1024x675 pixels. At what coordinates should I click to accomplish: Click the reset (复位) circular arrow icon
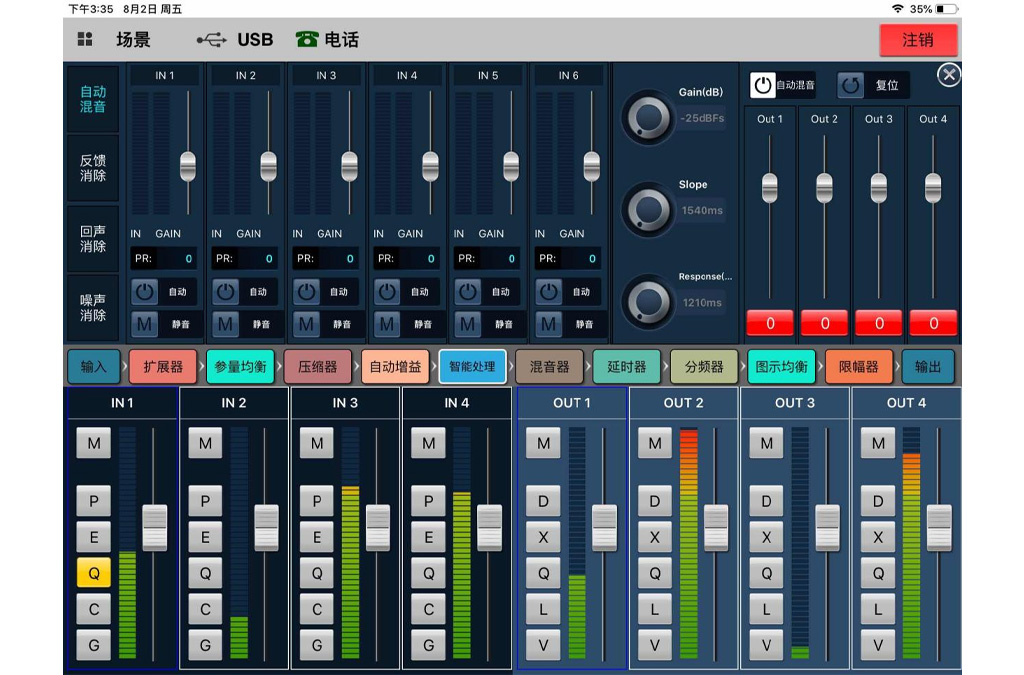(851, 86)
